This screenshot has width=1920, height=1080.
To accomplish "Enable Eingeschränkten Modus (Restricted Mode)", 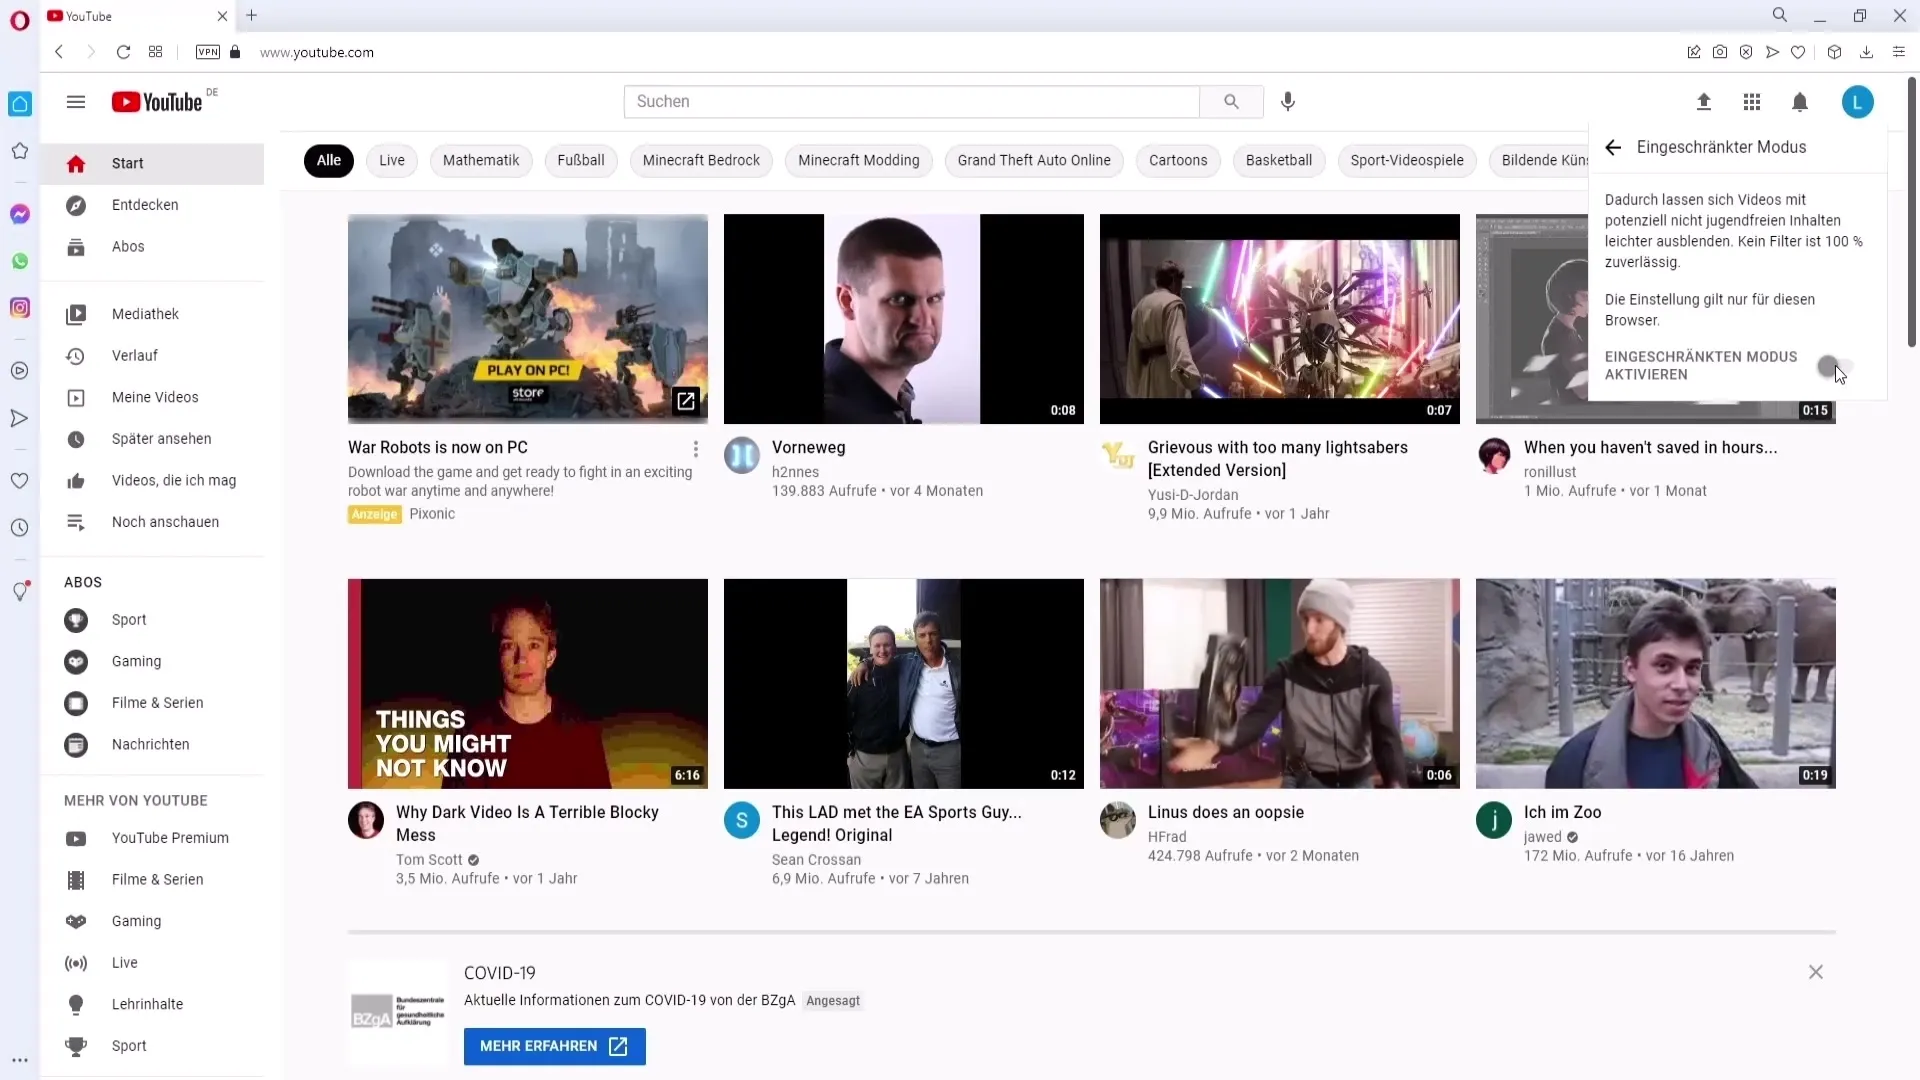I will [x=1834, y=365].
